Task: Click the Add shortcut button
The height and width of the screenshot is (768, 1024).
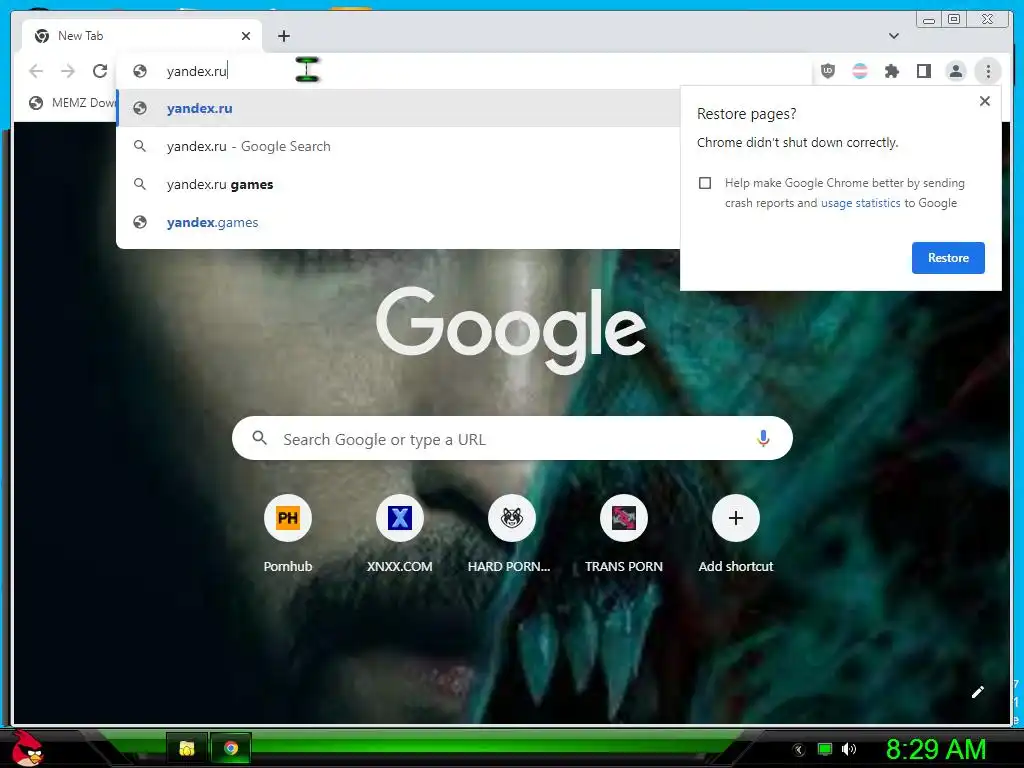Action: pos(735,519)
